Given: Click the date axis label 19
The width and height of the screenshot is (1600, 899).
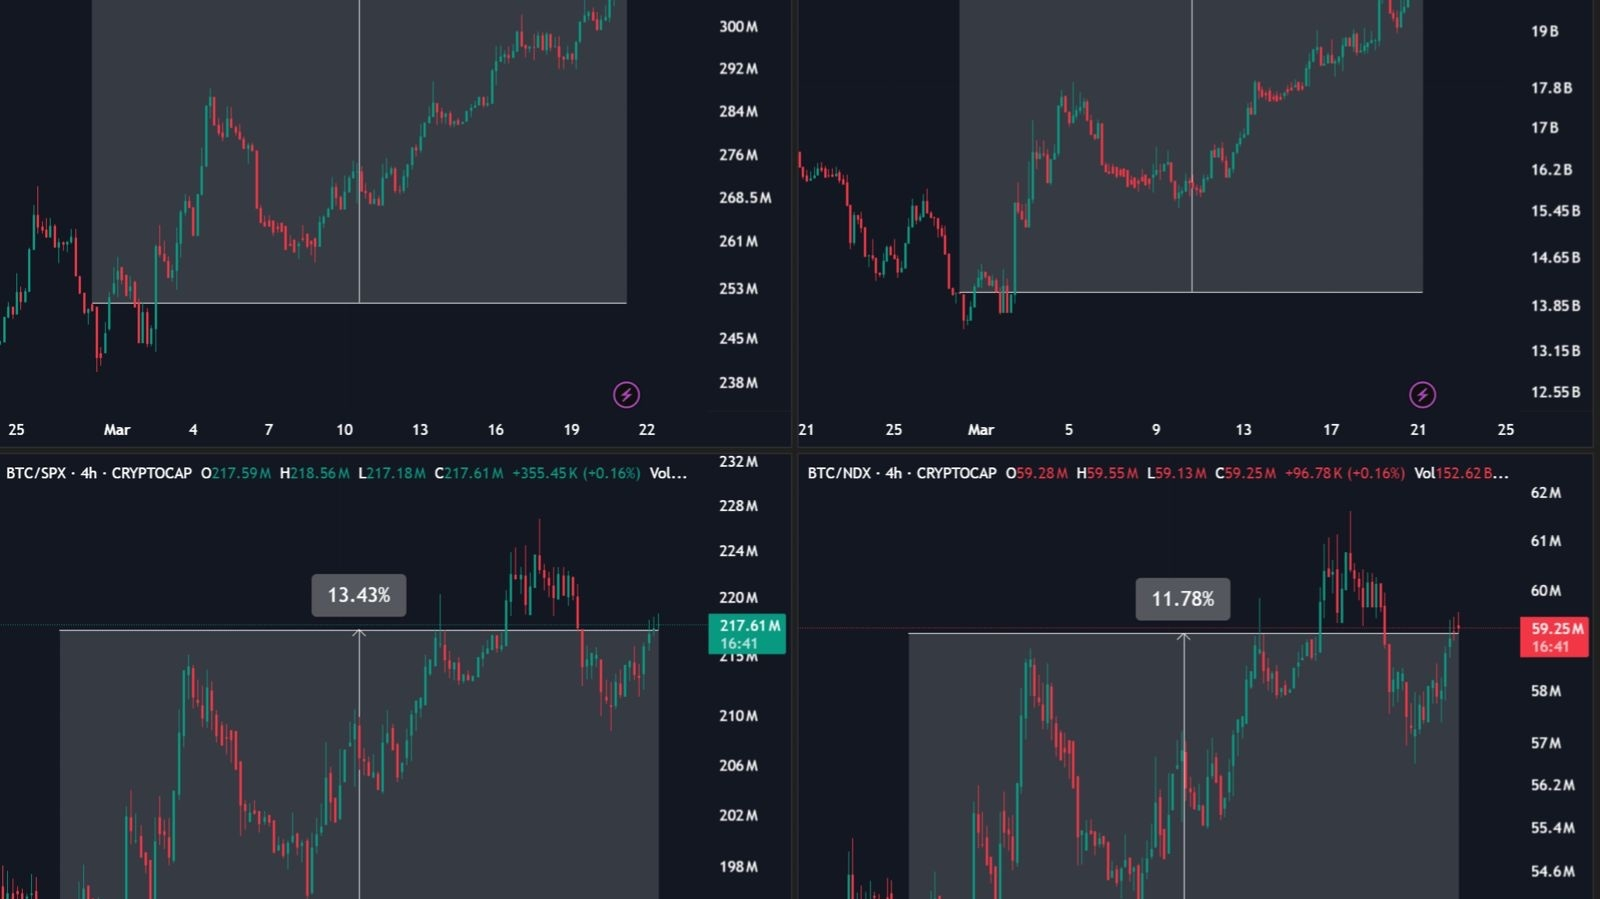Looking at the screenshot, I should click(x=571, y=430).
